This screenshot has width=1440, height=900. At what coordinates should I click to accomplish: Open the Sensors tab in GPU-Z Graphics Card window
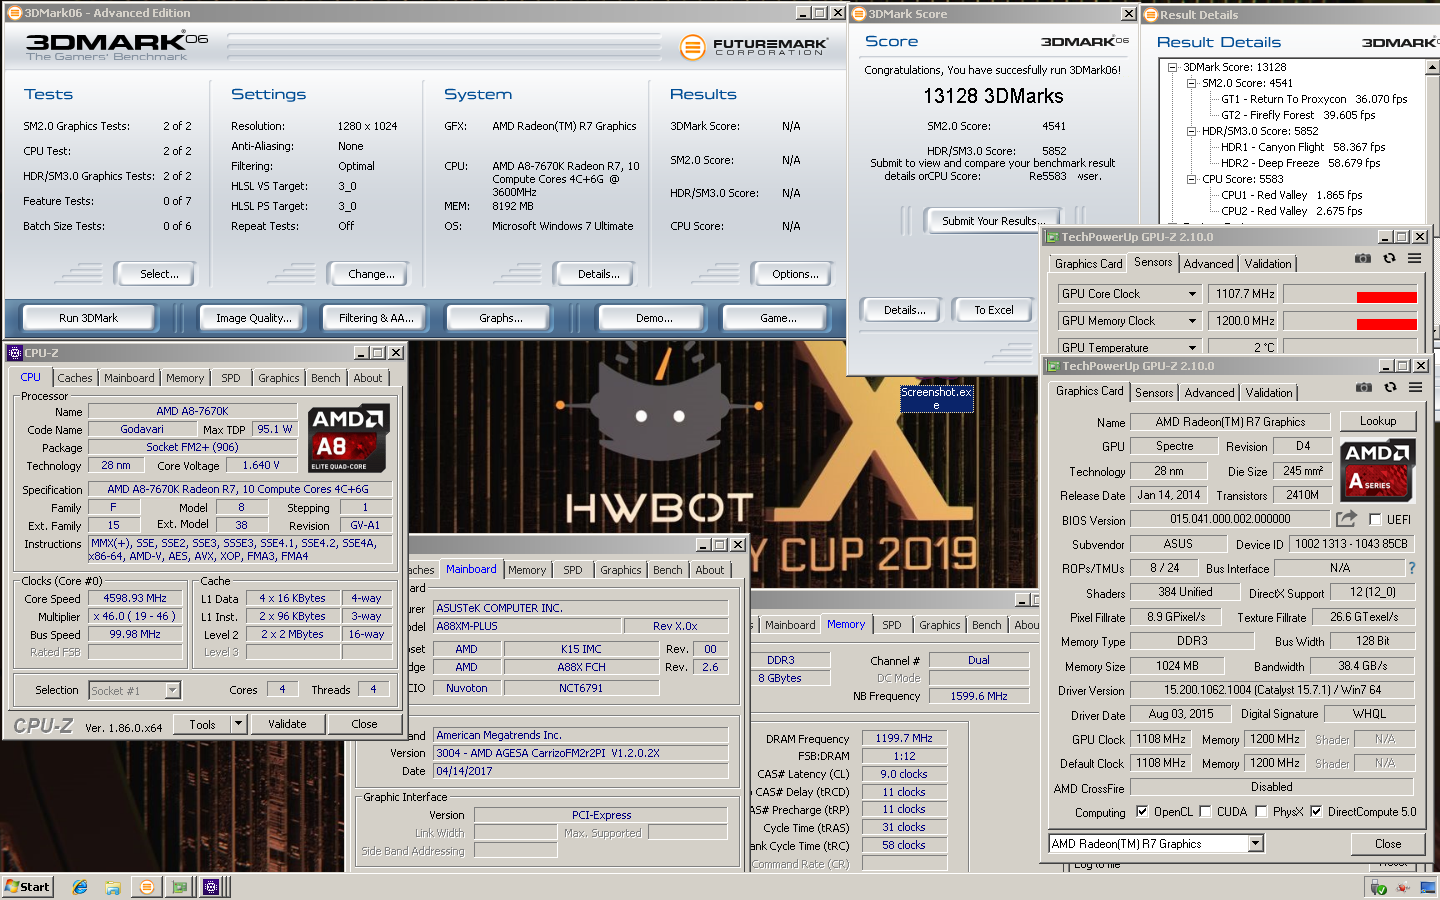(x=1154, y=393)
